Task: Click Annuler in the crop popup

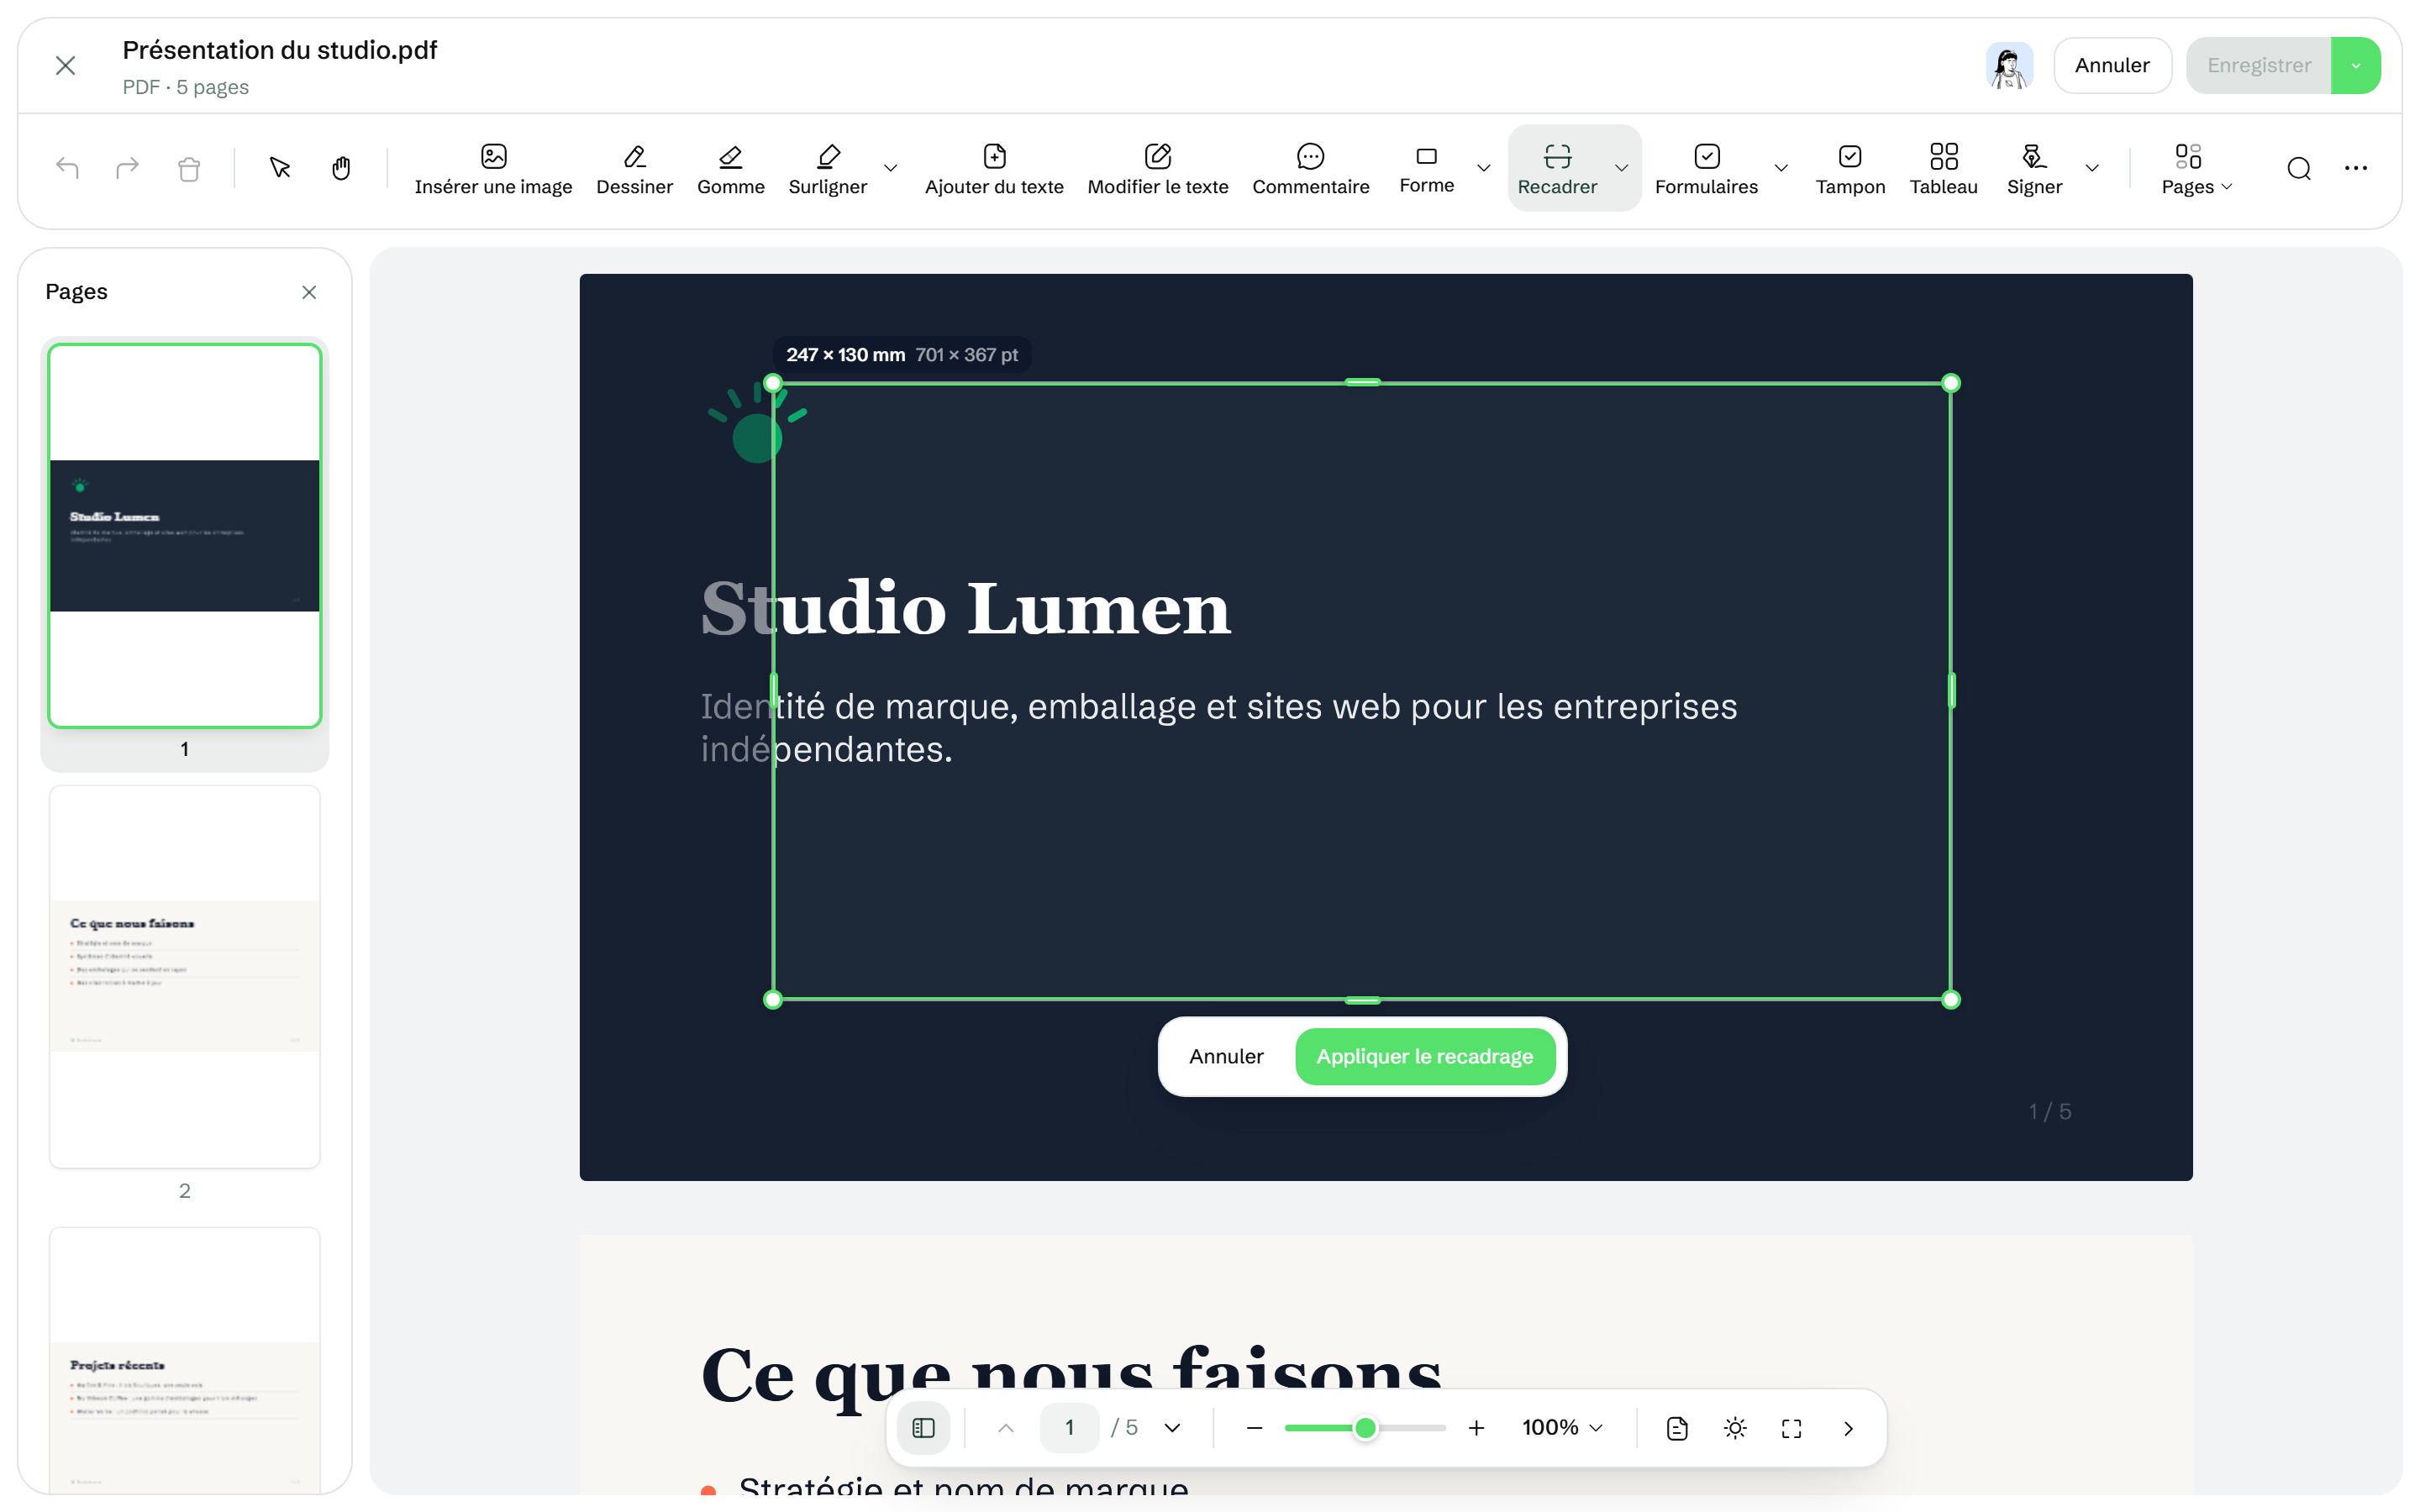Action: pos(1226,1056)
